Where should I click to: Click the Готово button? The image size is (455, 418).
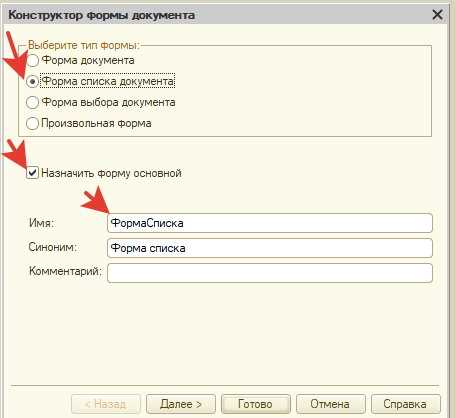pos(256,404)
